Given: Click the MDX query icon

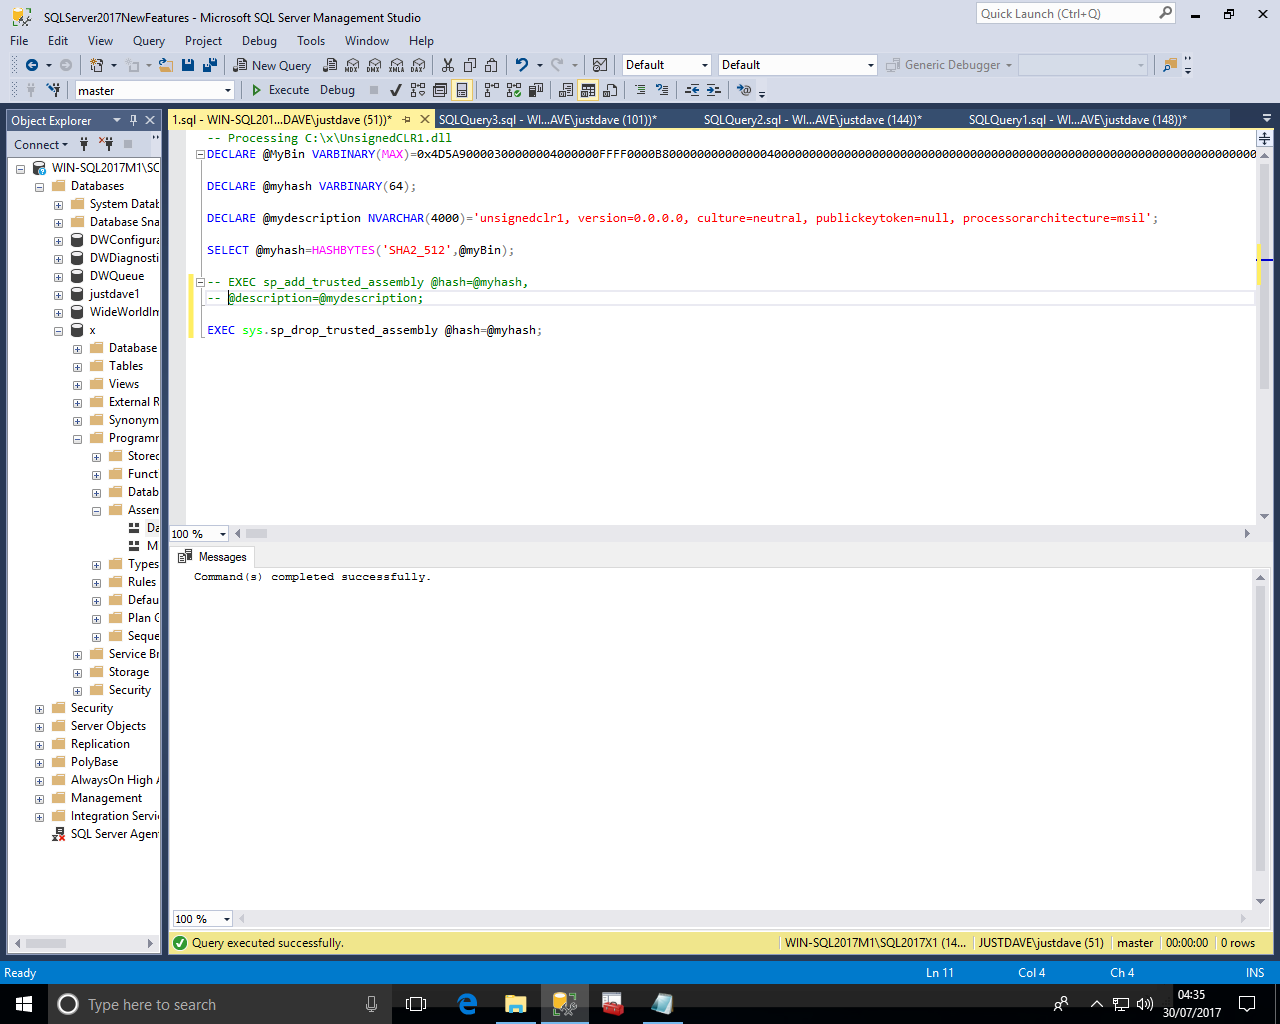Looking at the screenshot, I should pos(352,65).
